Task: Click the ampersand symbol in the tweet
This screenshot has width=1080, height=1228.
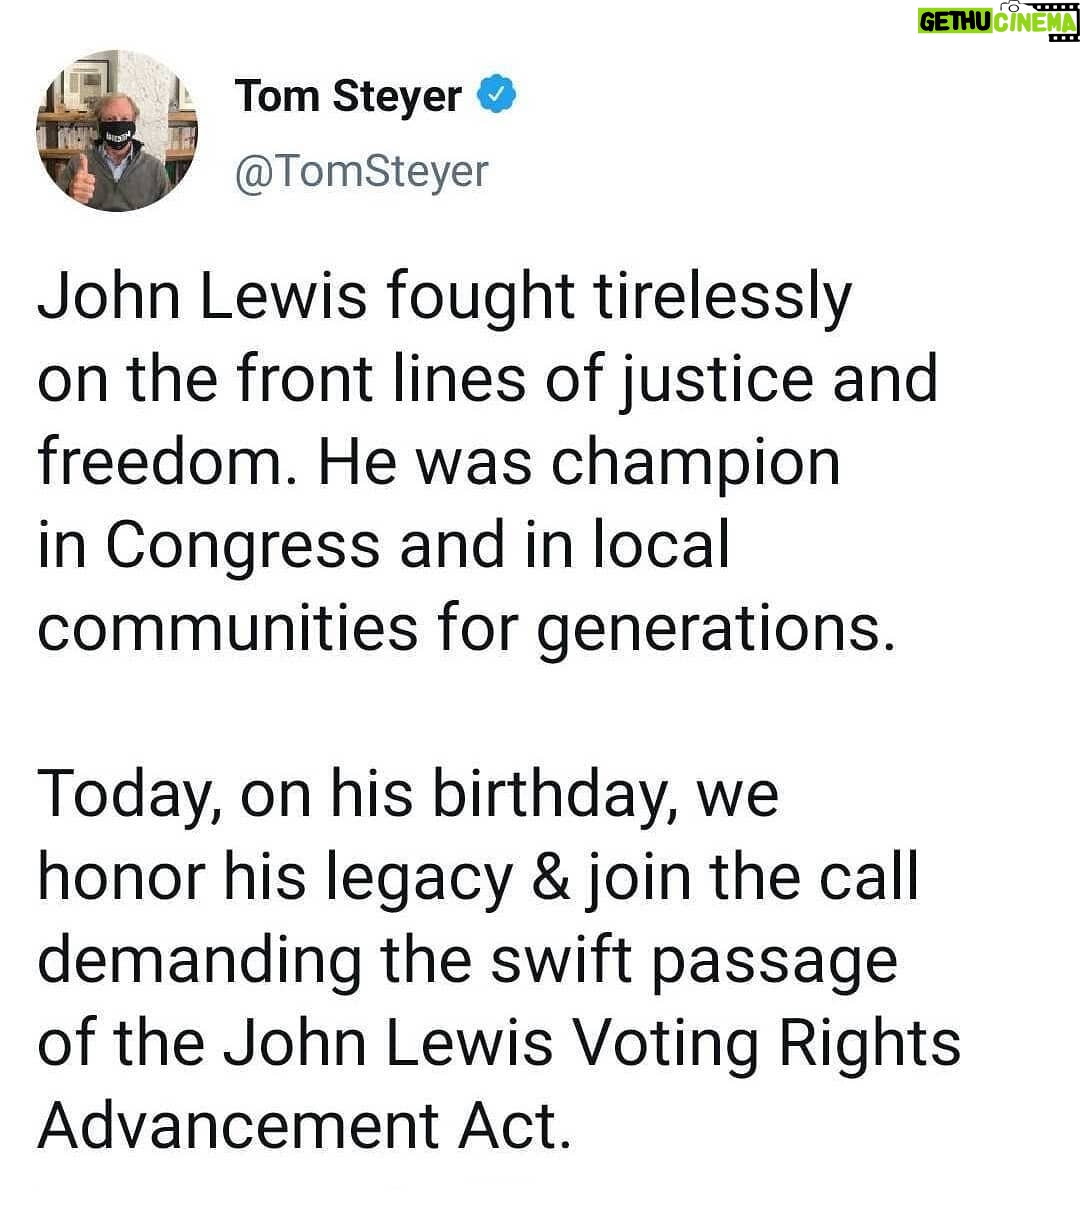Action: pyautogui.click(x=549, y=877)
